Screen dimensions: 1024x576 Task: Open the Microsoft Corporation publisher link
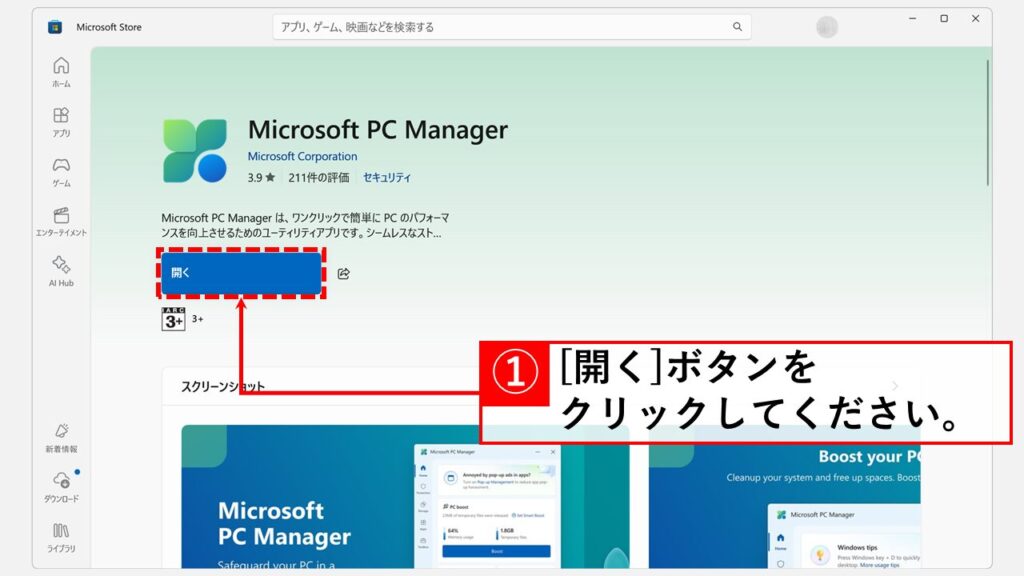click(302, 157)
